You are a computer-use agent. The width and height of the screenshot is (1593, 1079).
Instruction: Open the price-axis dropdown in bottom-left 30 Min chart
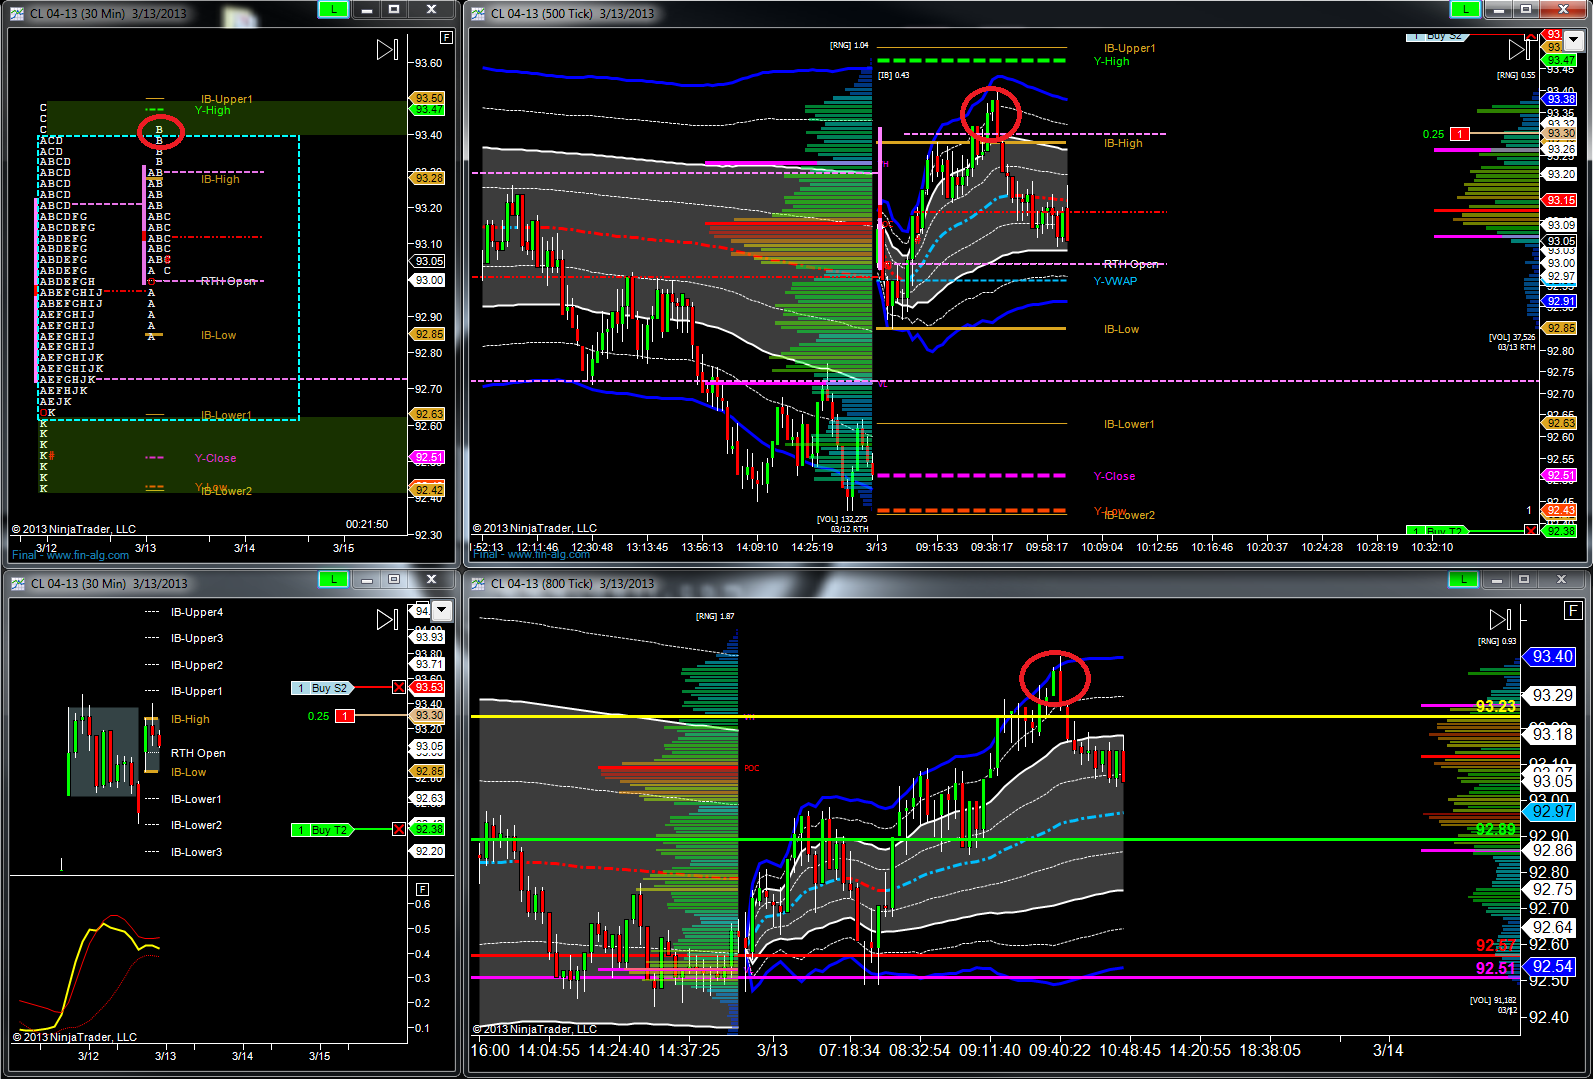tap(442, 610)
